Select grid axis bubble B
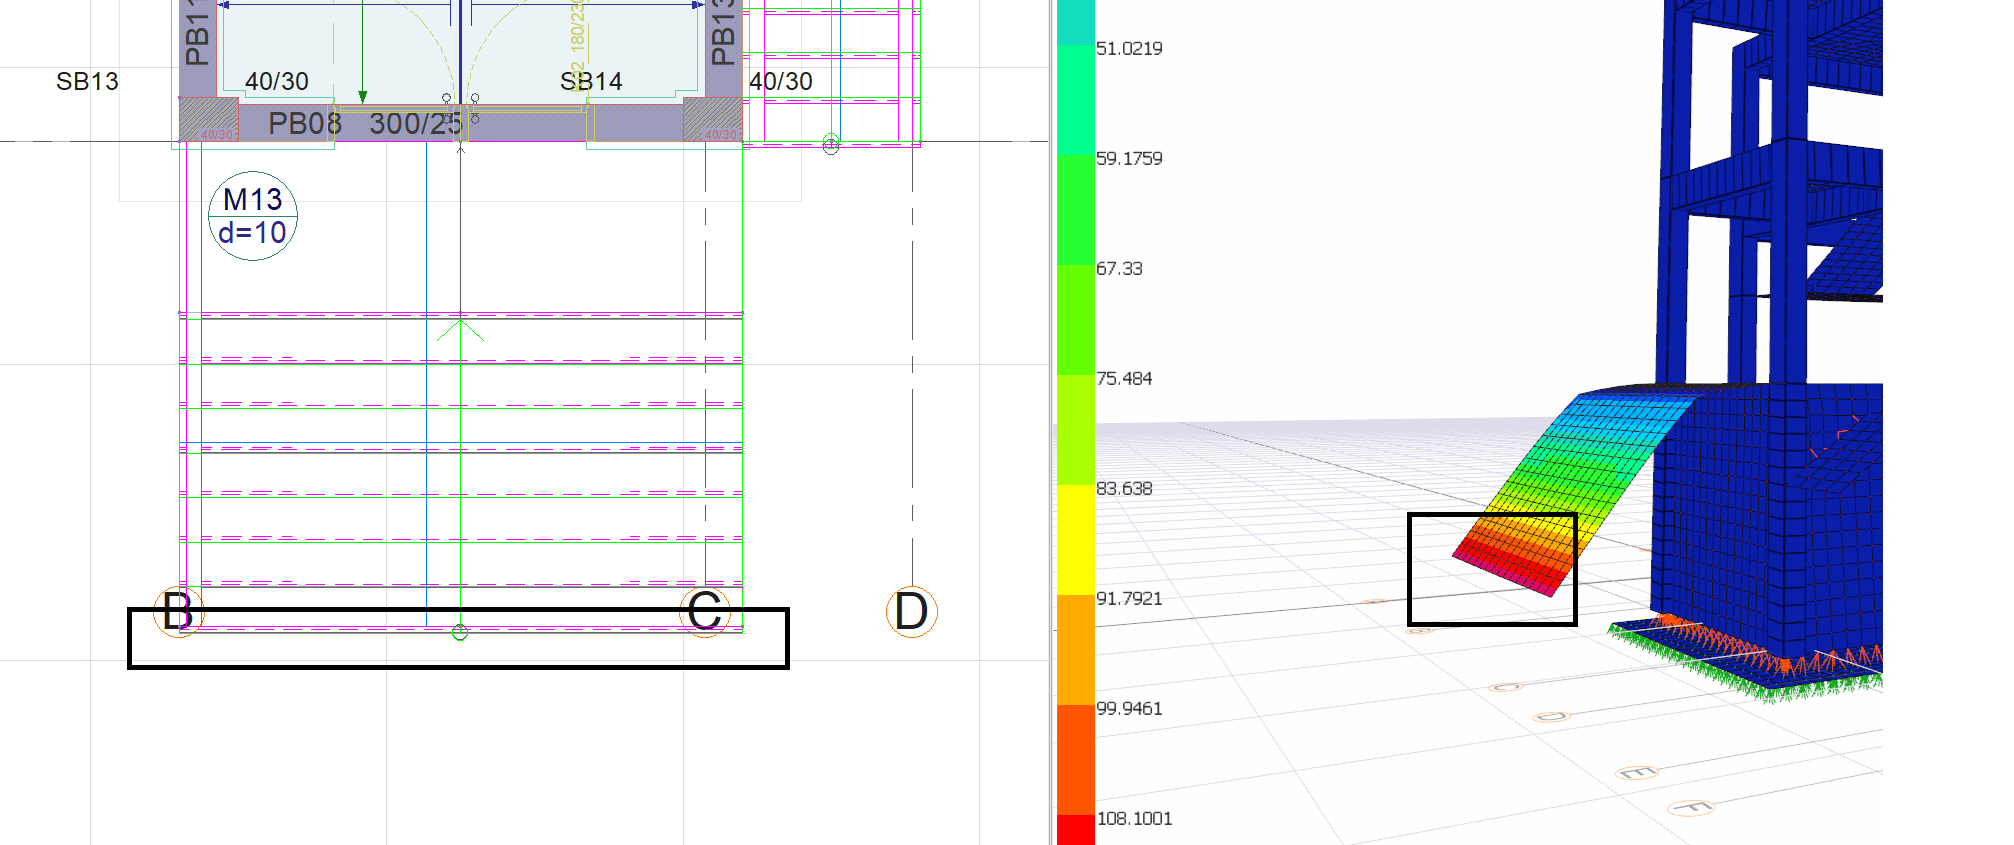The height and width of the screenshot is (845, 2014). click(x=179, y=611)
